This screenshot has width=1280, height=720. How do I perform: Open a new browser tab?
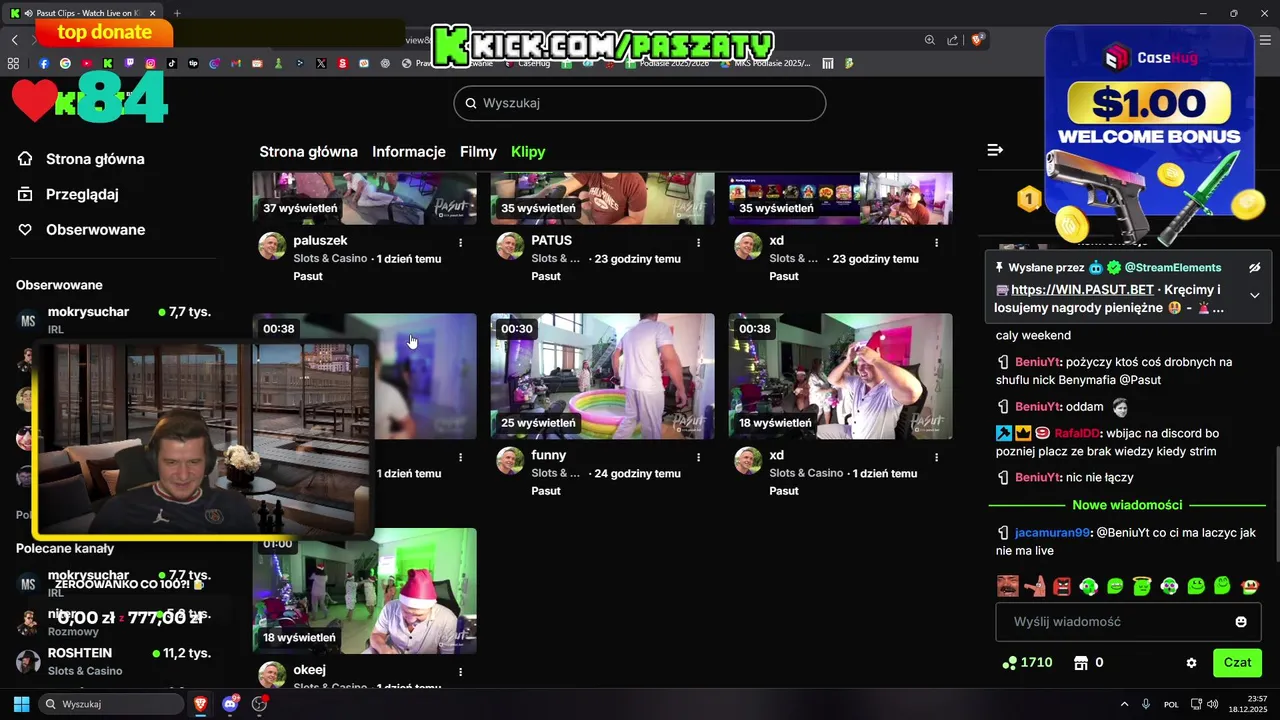tap(177, 13)
